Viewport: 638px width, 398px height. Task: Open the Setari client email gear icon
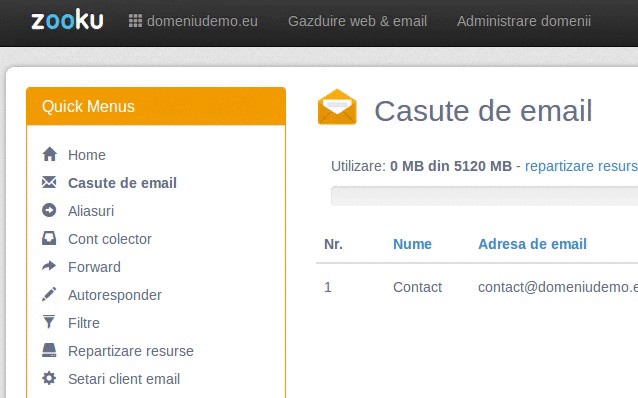pyautogui.click(x=49, y=378)
